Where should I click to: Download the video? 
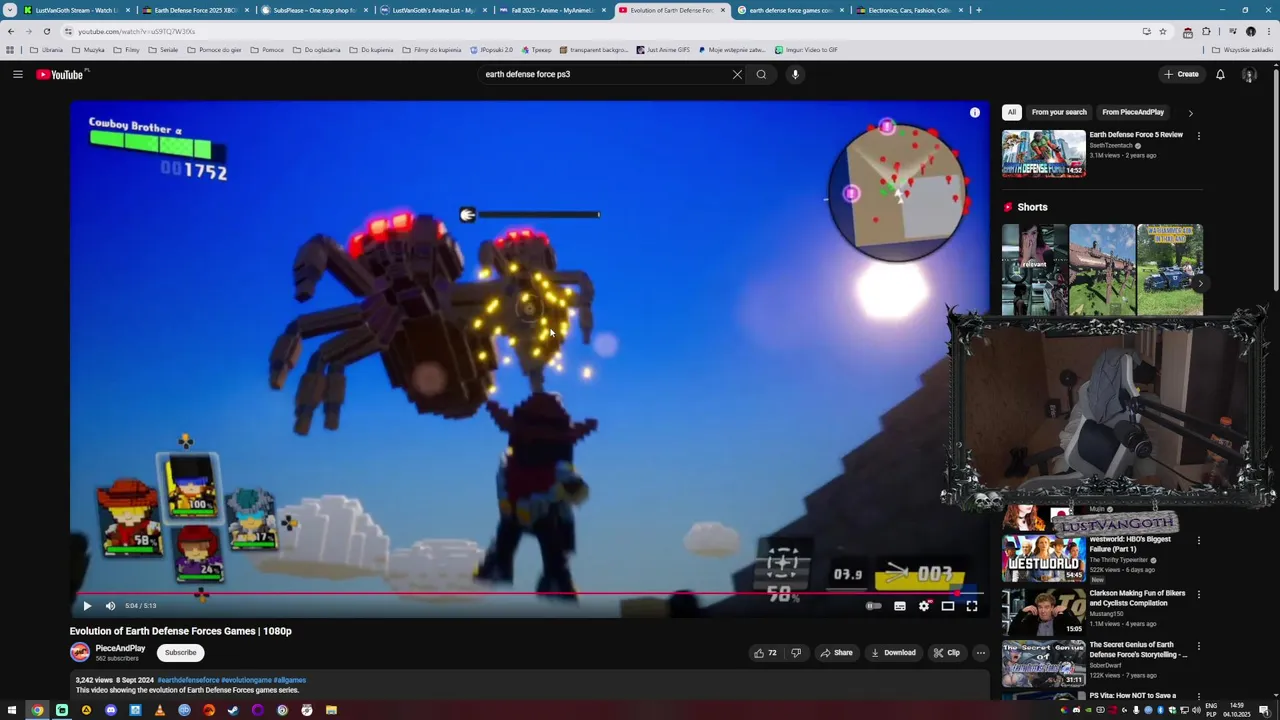click(893, 653)
